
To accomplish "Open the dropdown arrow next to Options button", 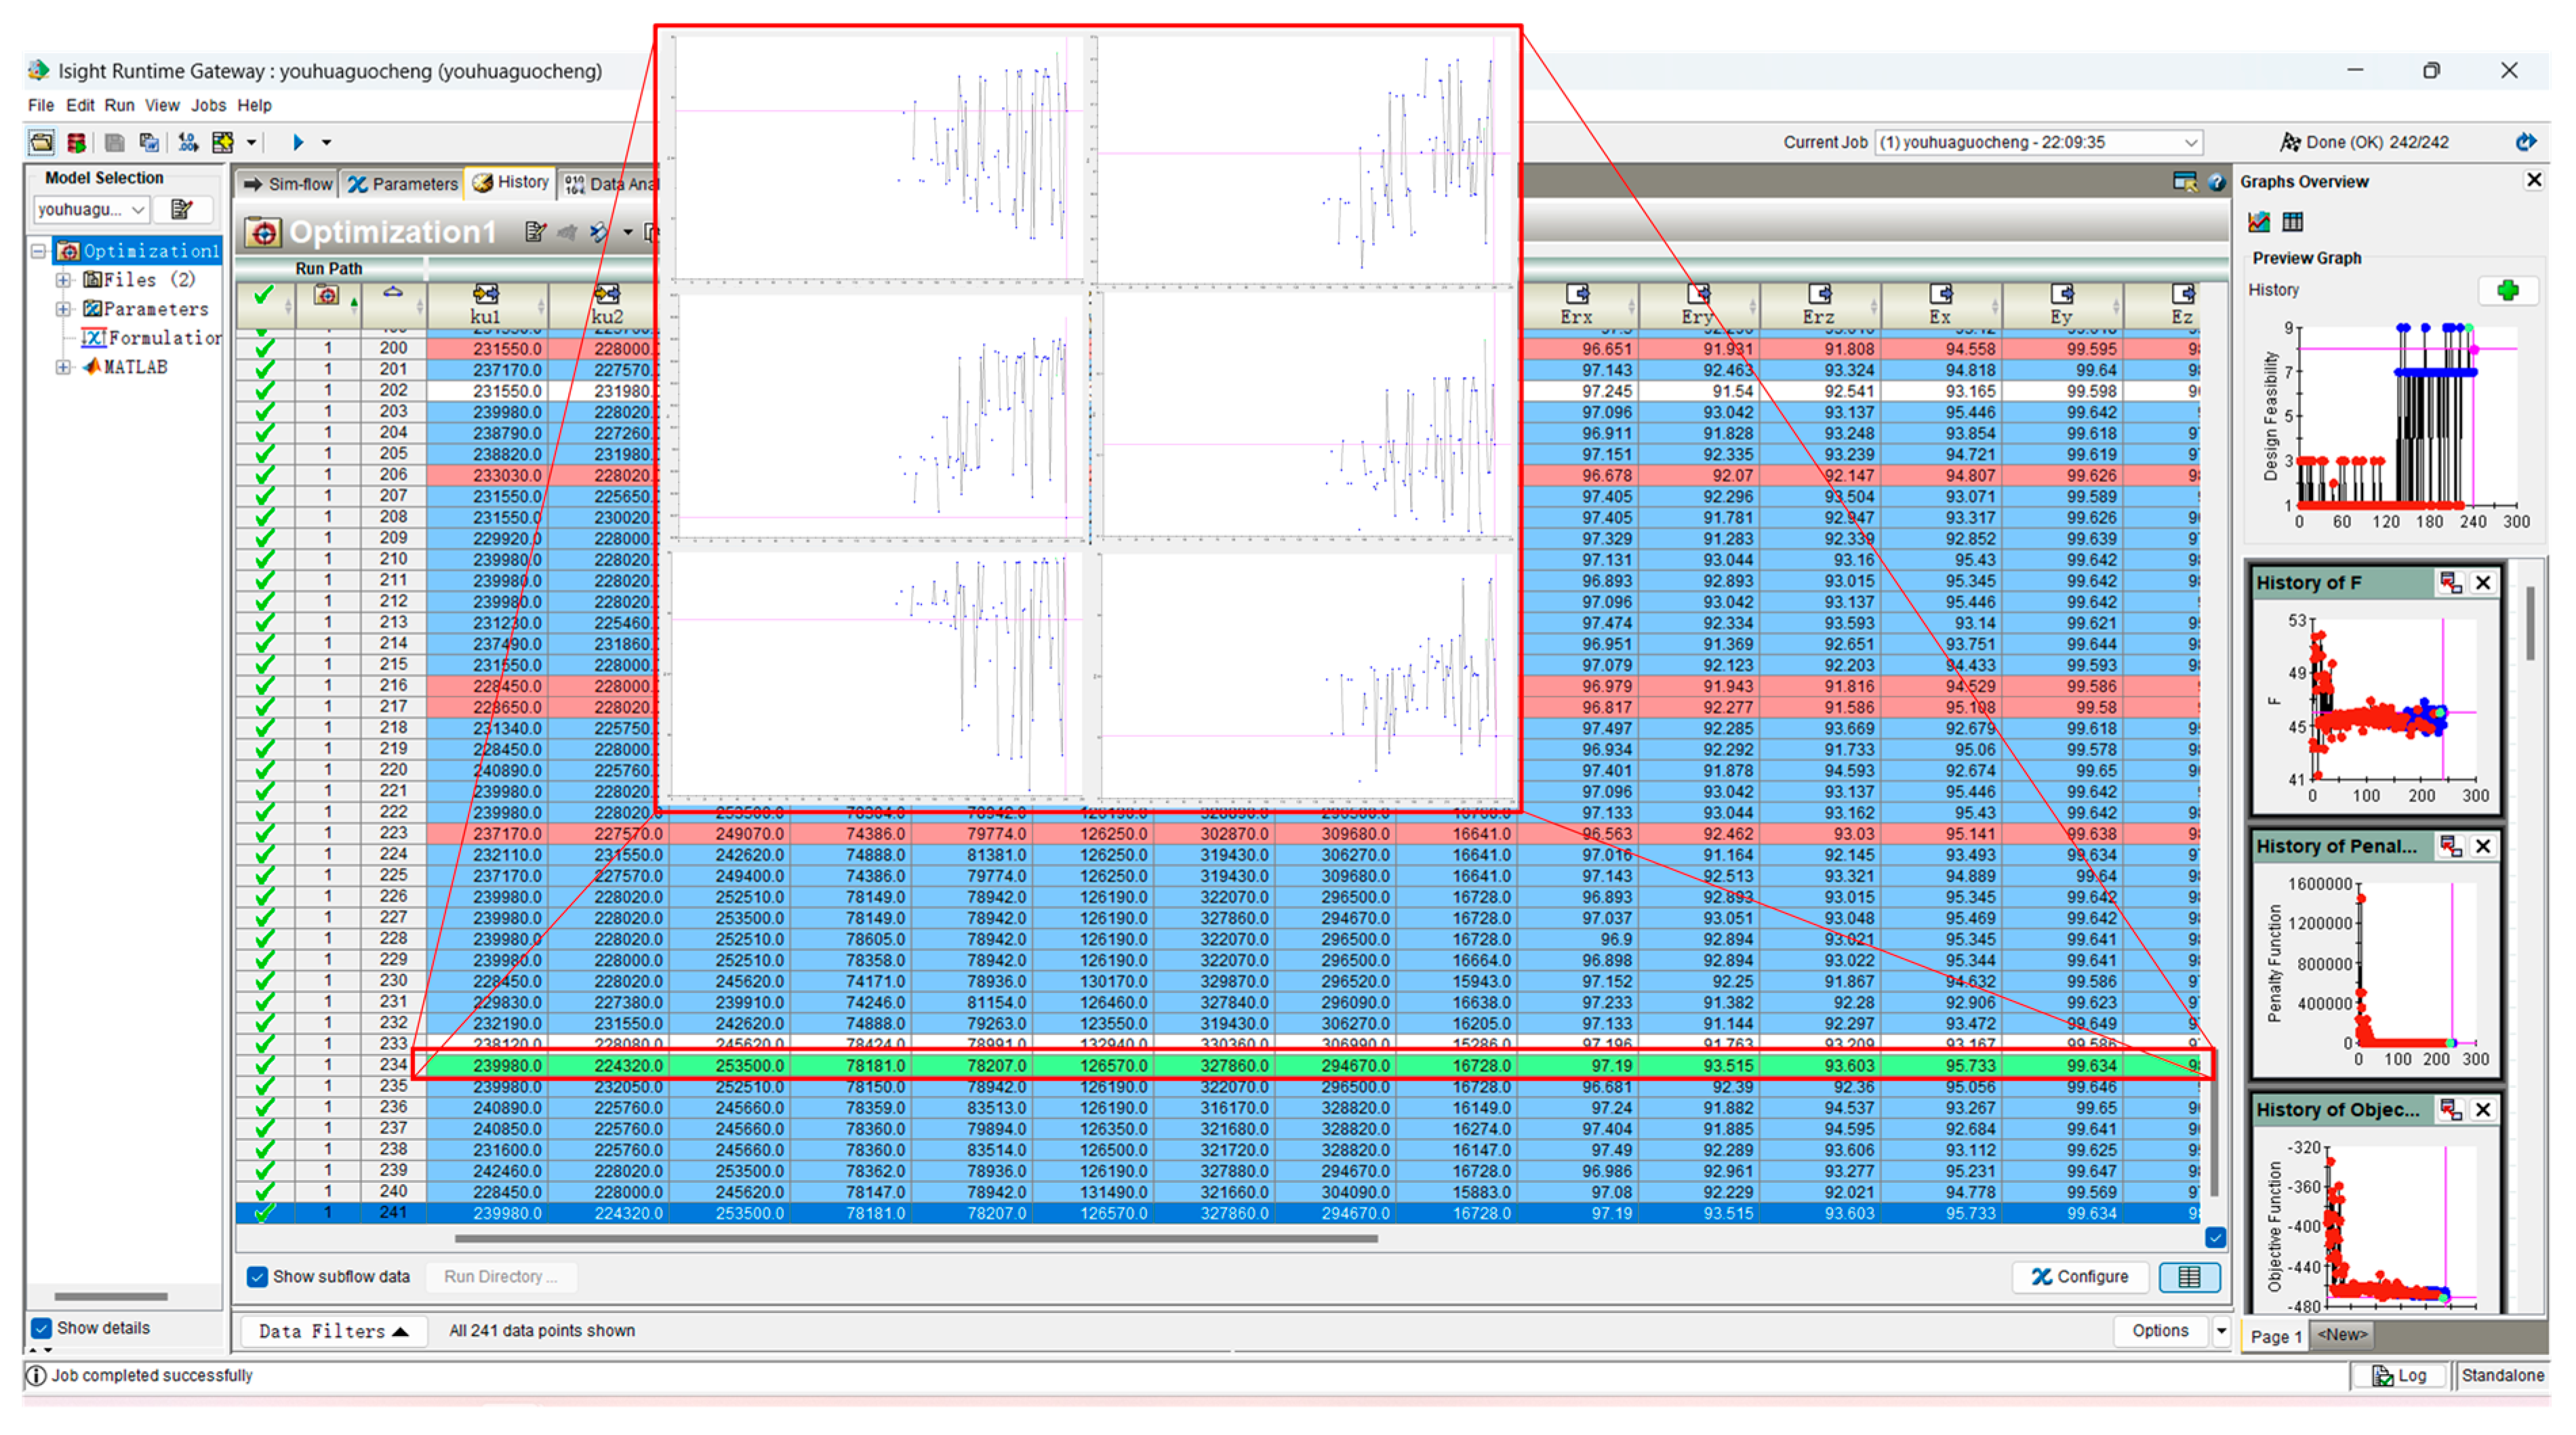I will point(2221,1331).
